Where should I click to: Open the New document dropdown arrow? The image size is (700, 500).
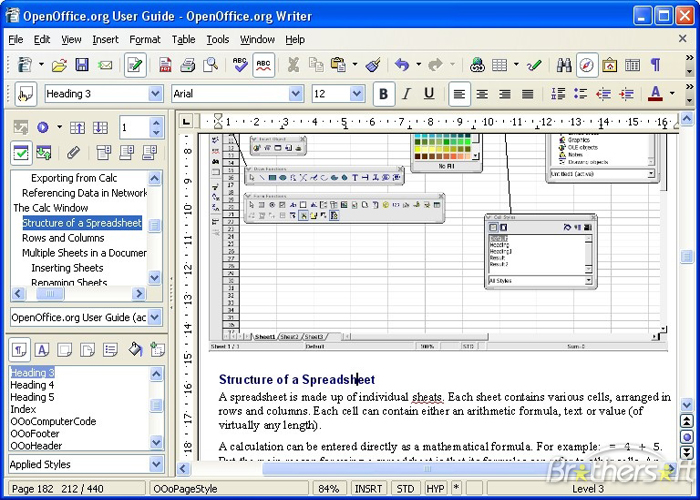(41, 65)
